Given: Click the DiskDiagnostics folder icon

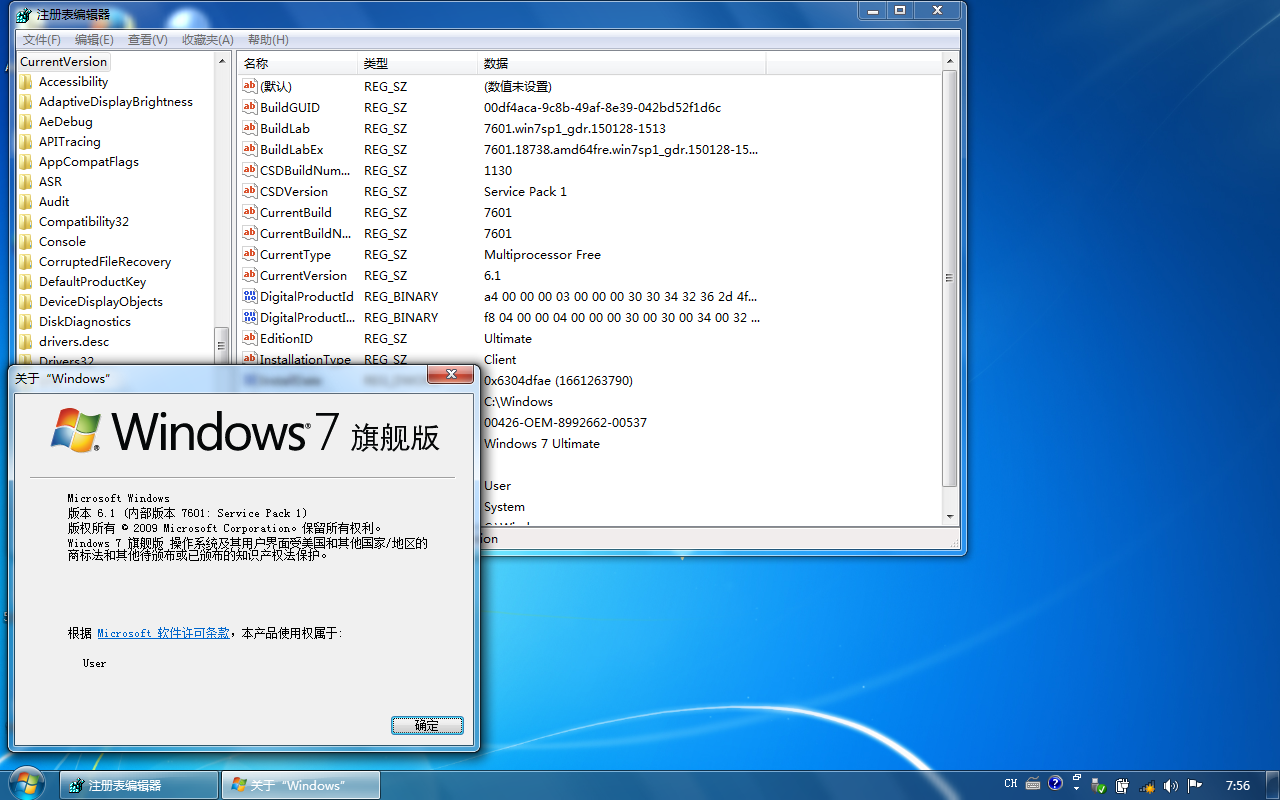Looking at the screenshot, I should (26, 322).
